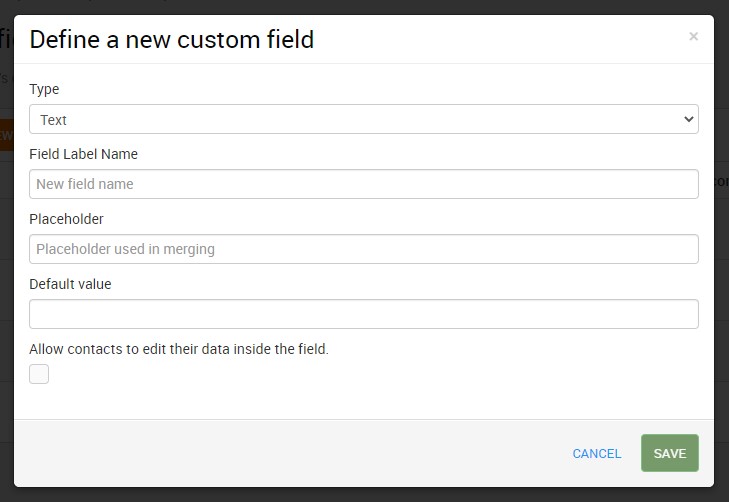729x502 pixels.
Task: Click the Default value label
Action: [x=70, y=284]
